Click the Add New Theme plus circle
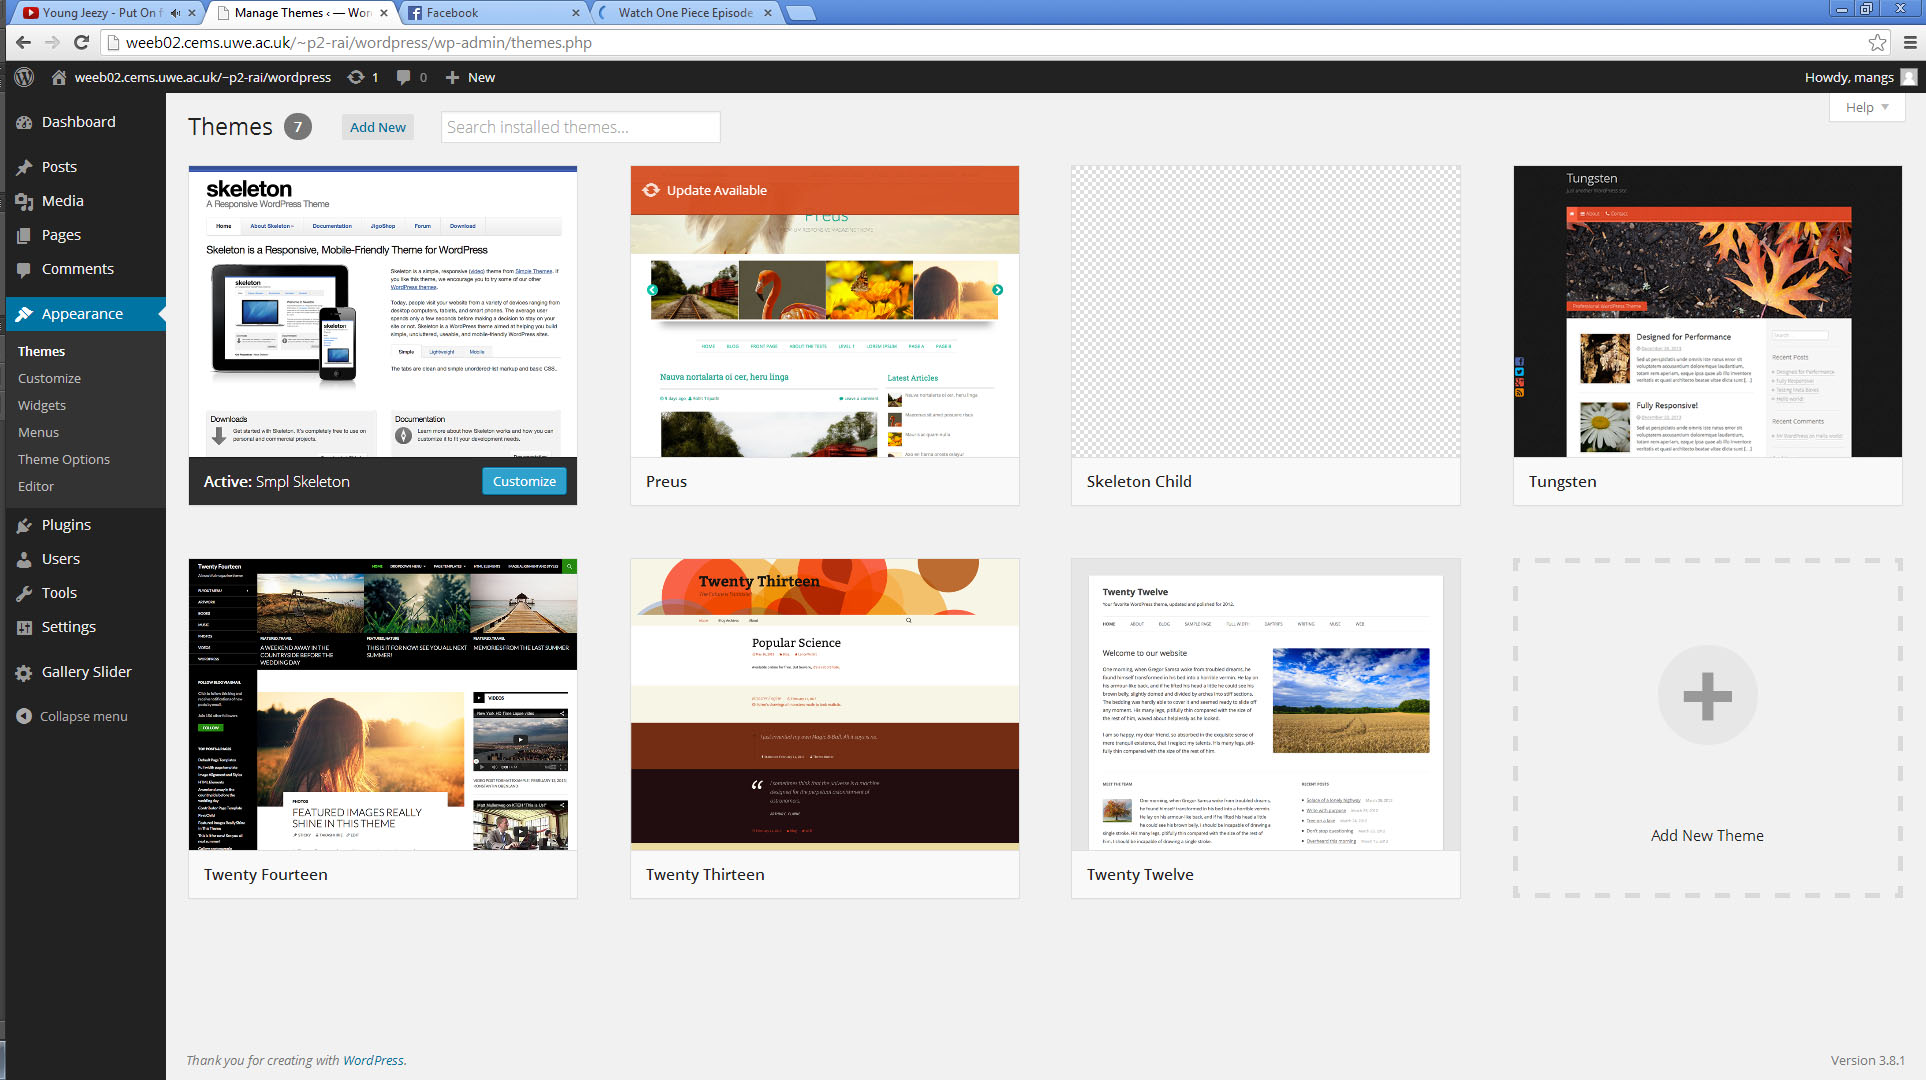The height and width of the screenshot is (1080, 1926). (x=1707, y=694)
